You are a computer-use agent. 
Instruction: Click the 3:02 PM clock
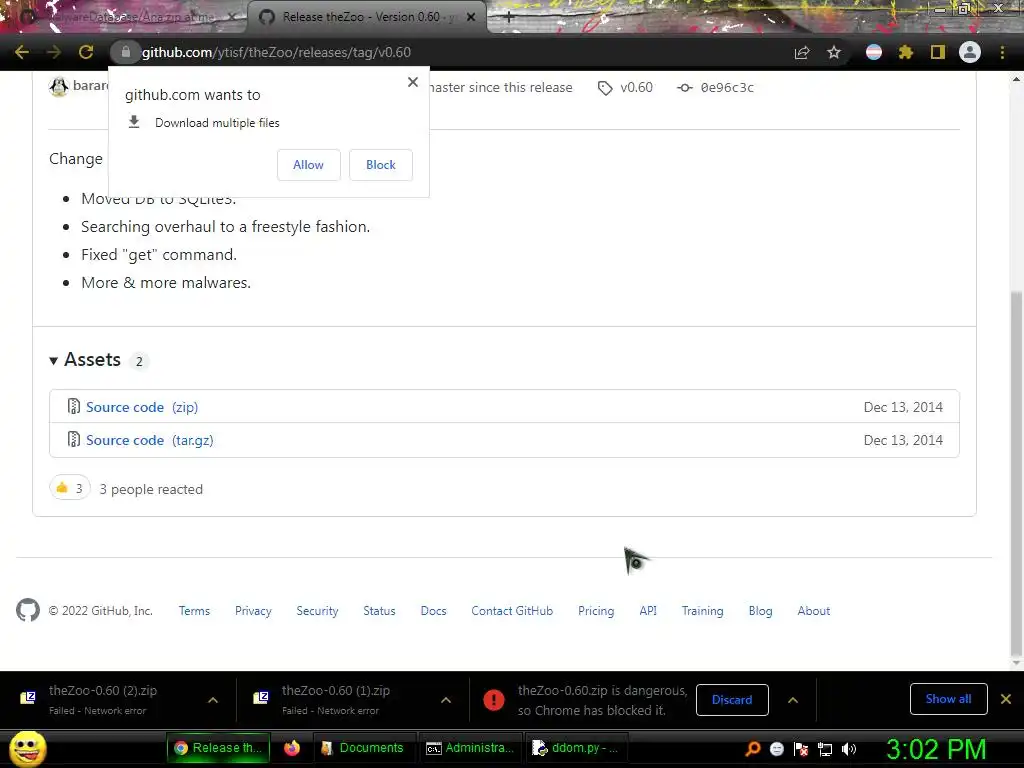(936, 749)
